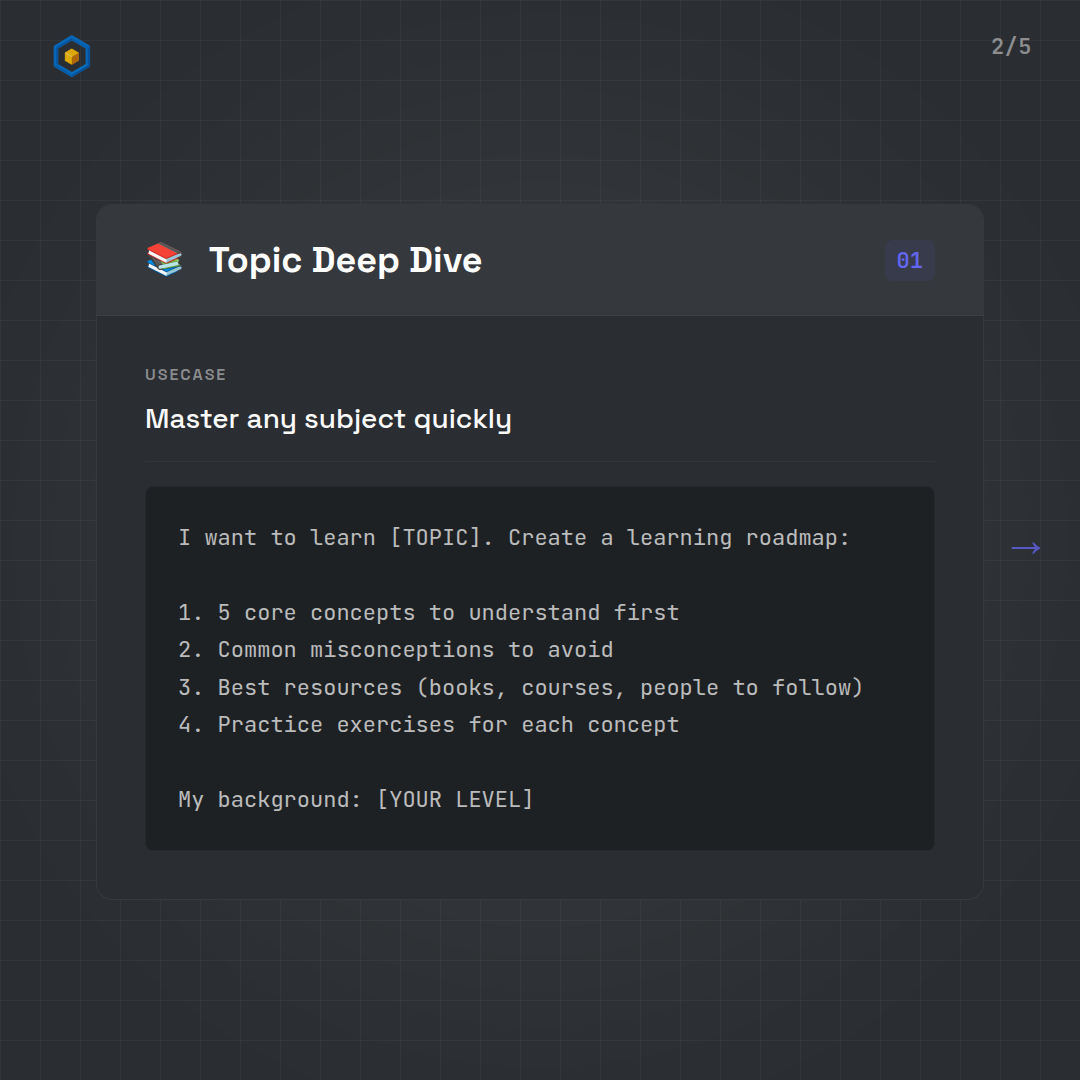Click the stacked books emoji icon
This screenshot has width=1080, height=1080.
point(165,260)
